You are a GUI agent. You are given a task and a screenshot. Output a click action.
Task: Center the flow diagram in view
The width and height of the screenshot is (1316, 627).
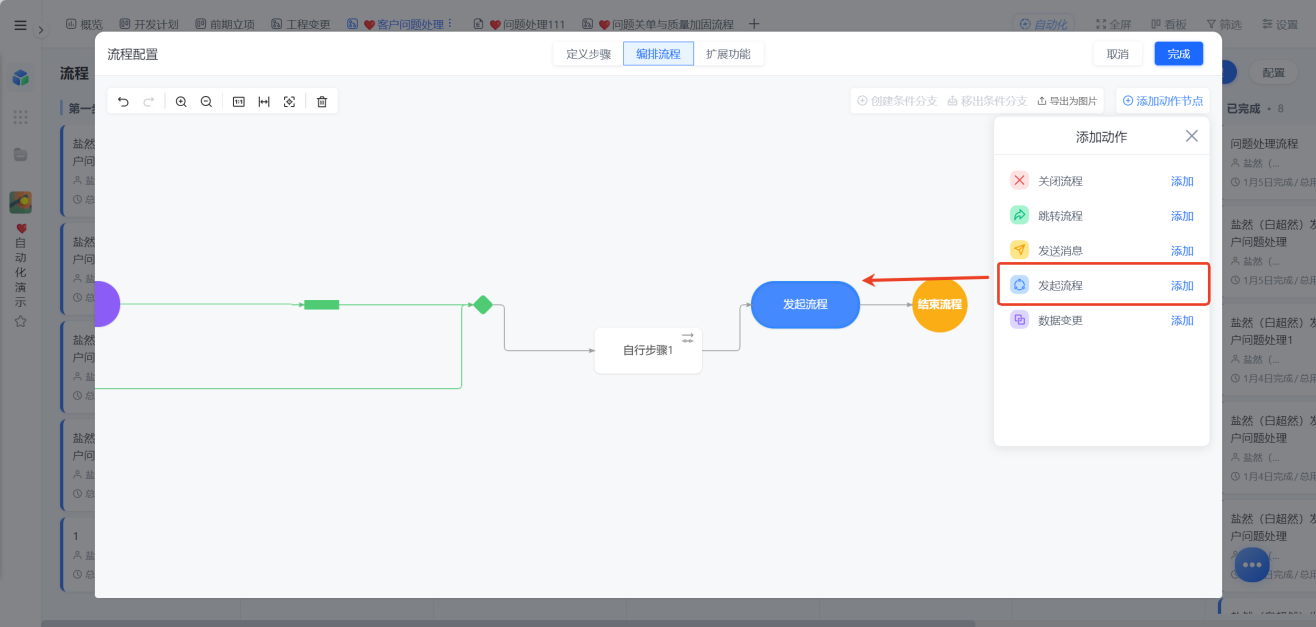click(289, 101)
